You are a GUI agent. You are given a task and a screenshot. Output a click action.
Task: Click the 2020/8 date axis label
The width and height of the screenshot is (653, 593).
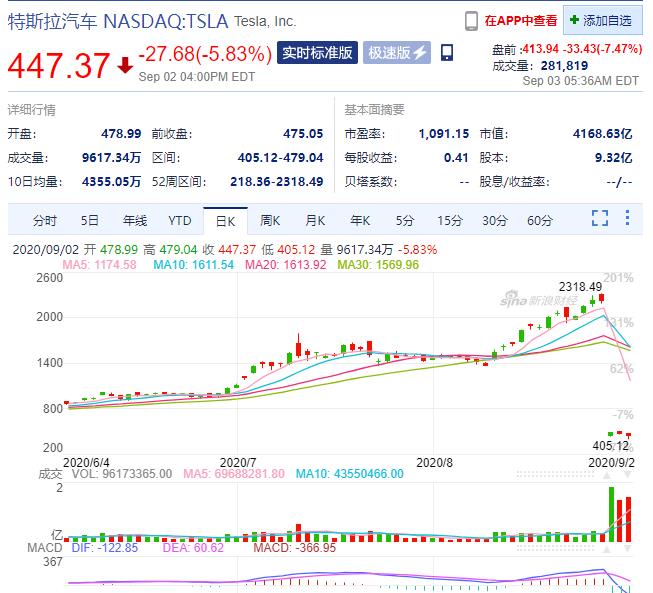click(434, 463)
